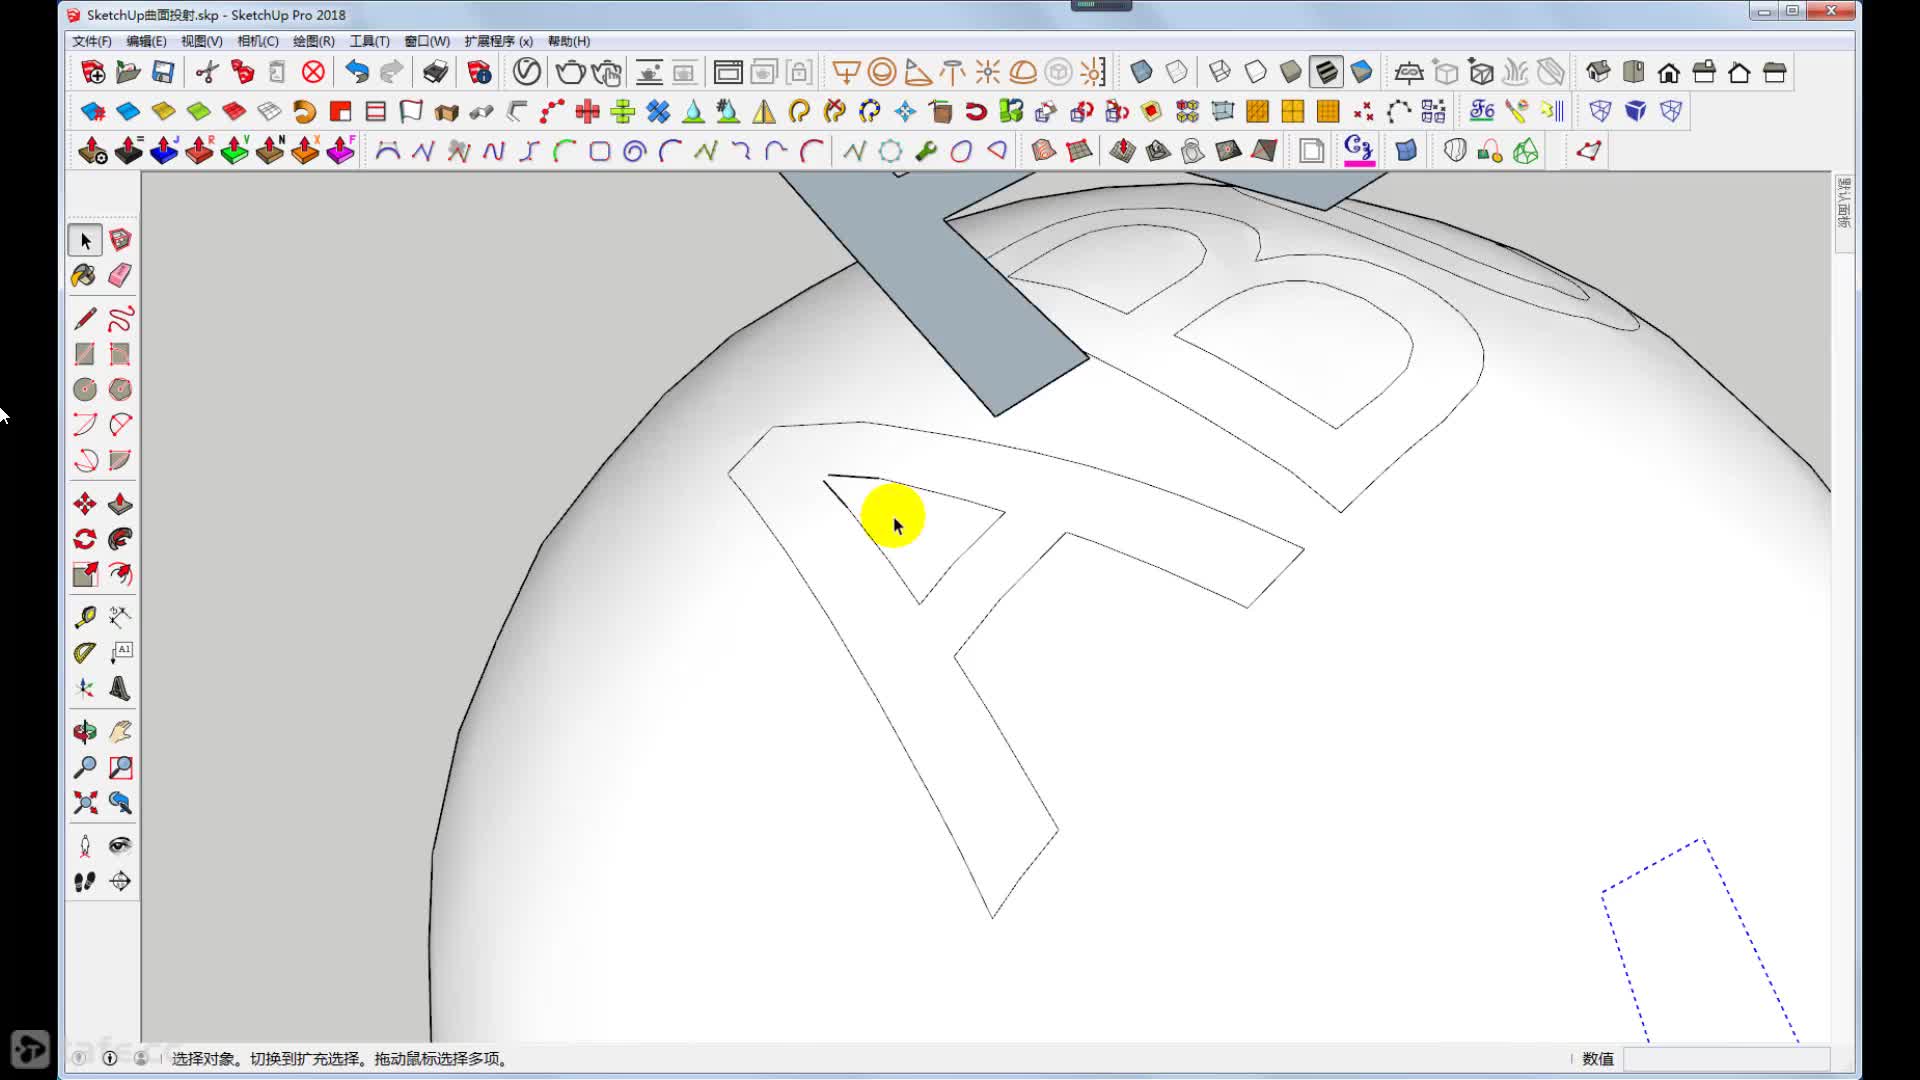Click the status bar info icon

pyautogui.click(x=110, y=1058)
